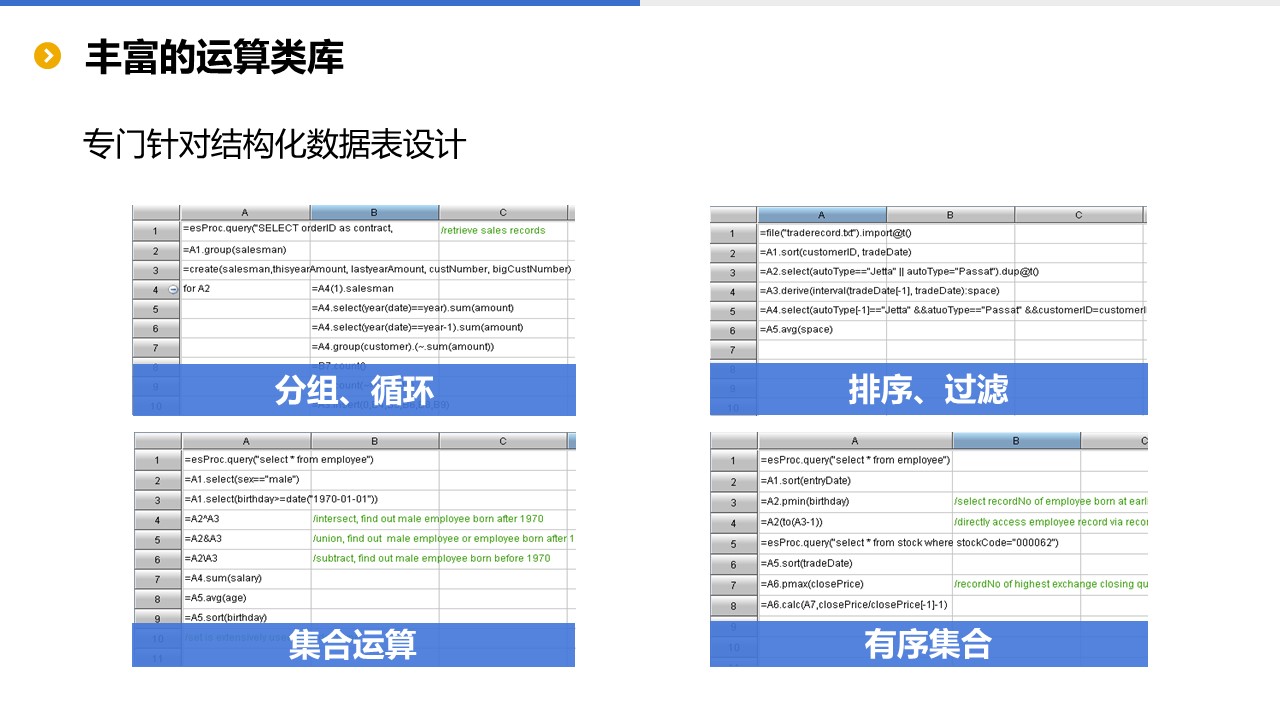Image resolution: width=1280 pixels, height=720 pixels.
Task: Select row header 9 beside '=A5.sort(birthday)'
Action: coord(157,617)
